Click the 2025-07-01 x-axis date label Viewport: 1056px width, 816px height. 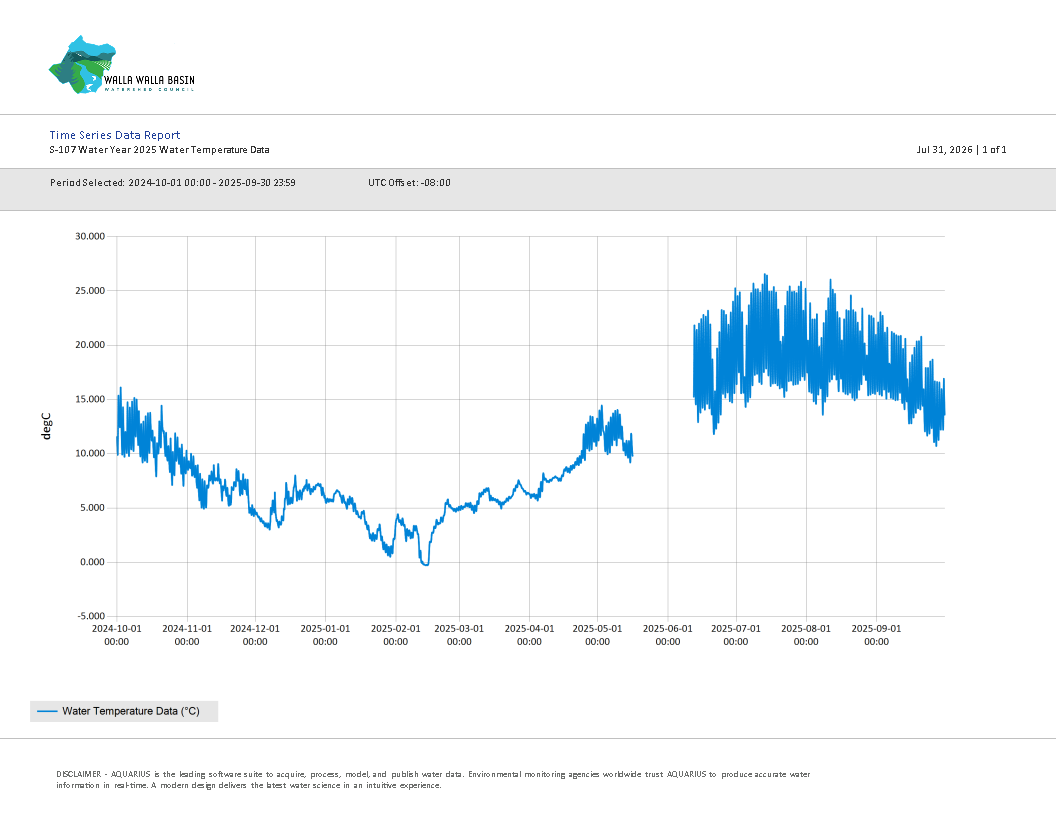point(735,635)
